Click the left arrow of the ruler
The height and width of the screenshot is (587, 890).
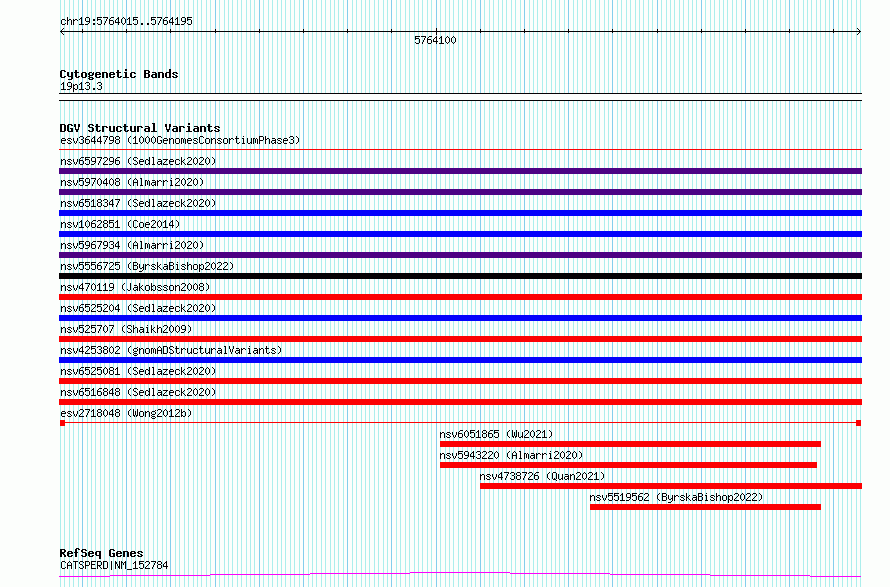click(x=62, y=32)
